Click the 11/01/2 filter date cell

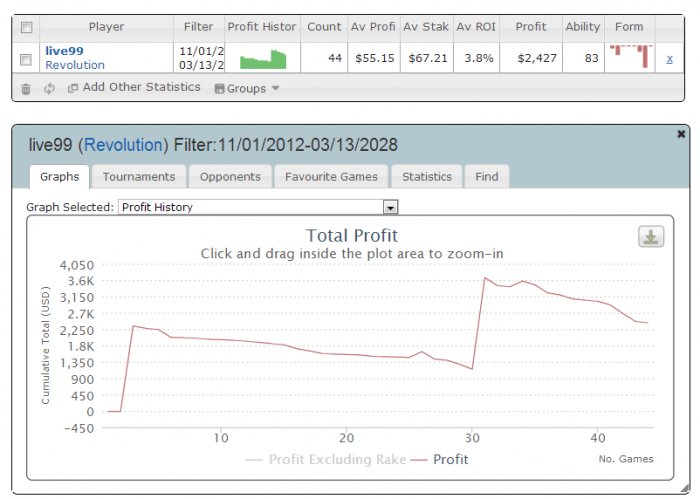click(201, 51)
